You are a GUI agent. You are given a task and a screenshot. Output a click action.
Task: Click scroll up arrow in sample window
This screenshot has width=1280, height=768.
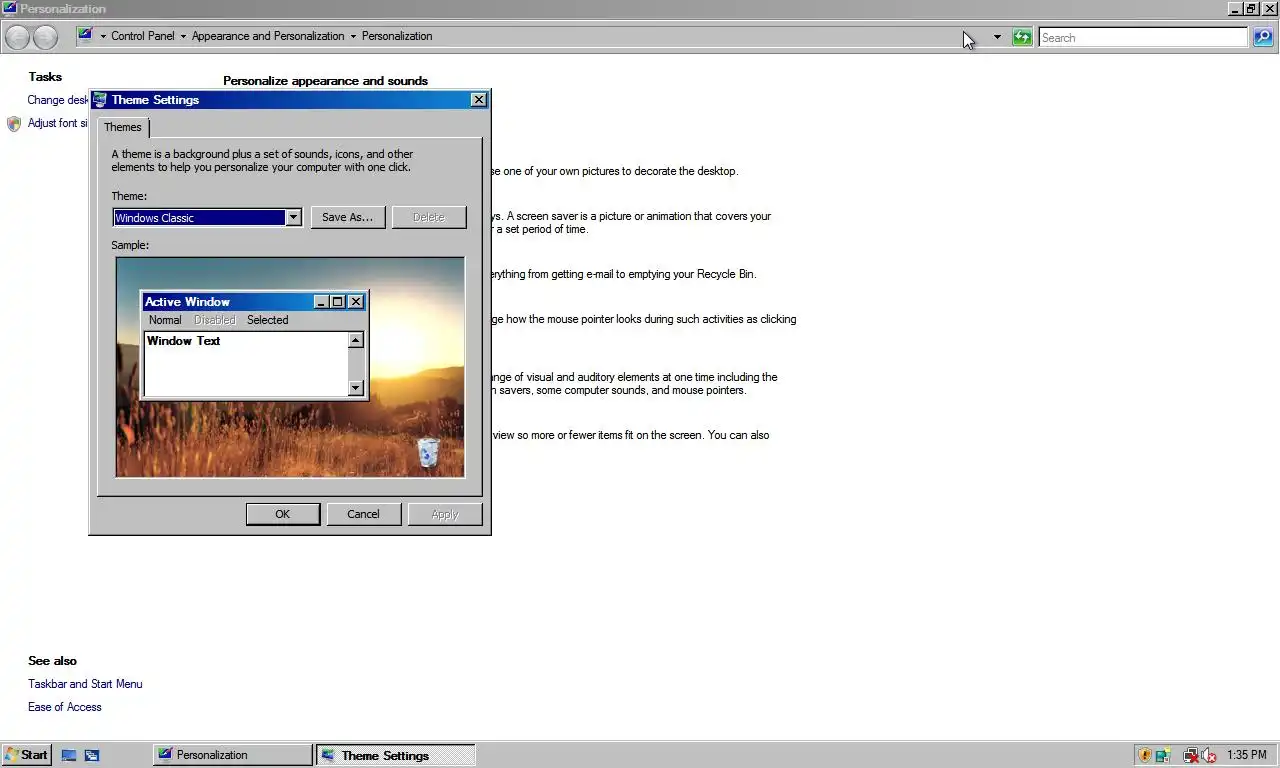point(356,341)
